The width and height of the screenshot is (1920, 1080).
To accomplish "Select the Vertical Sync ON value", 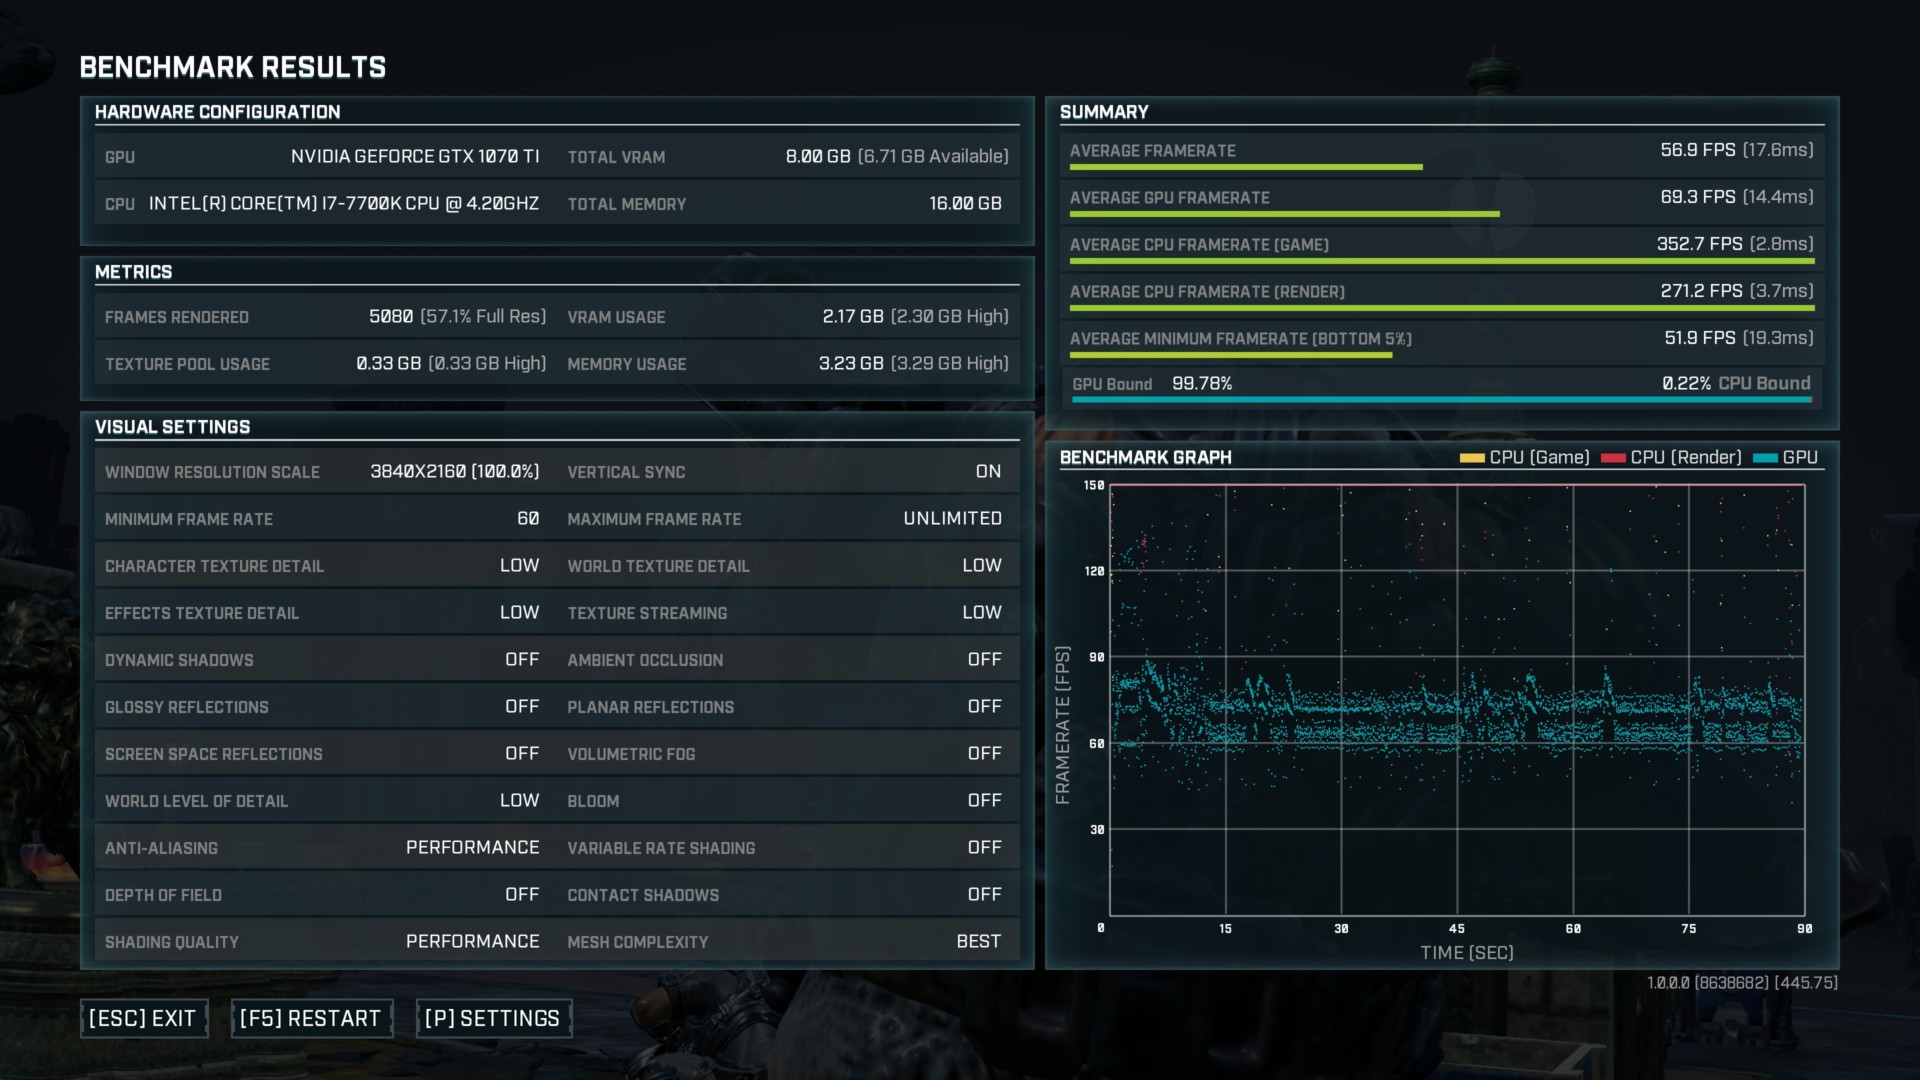I will tap(988, 471).
